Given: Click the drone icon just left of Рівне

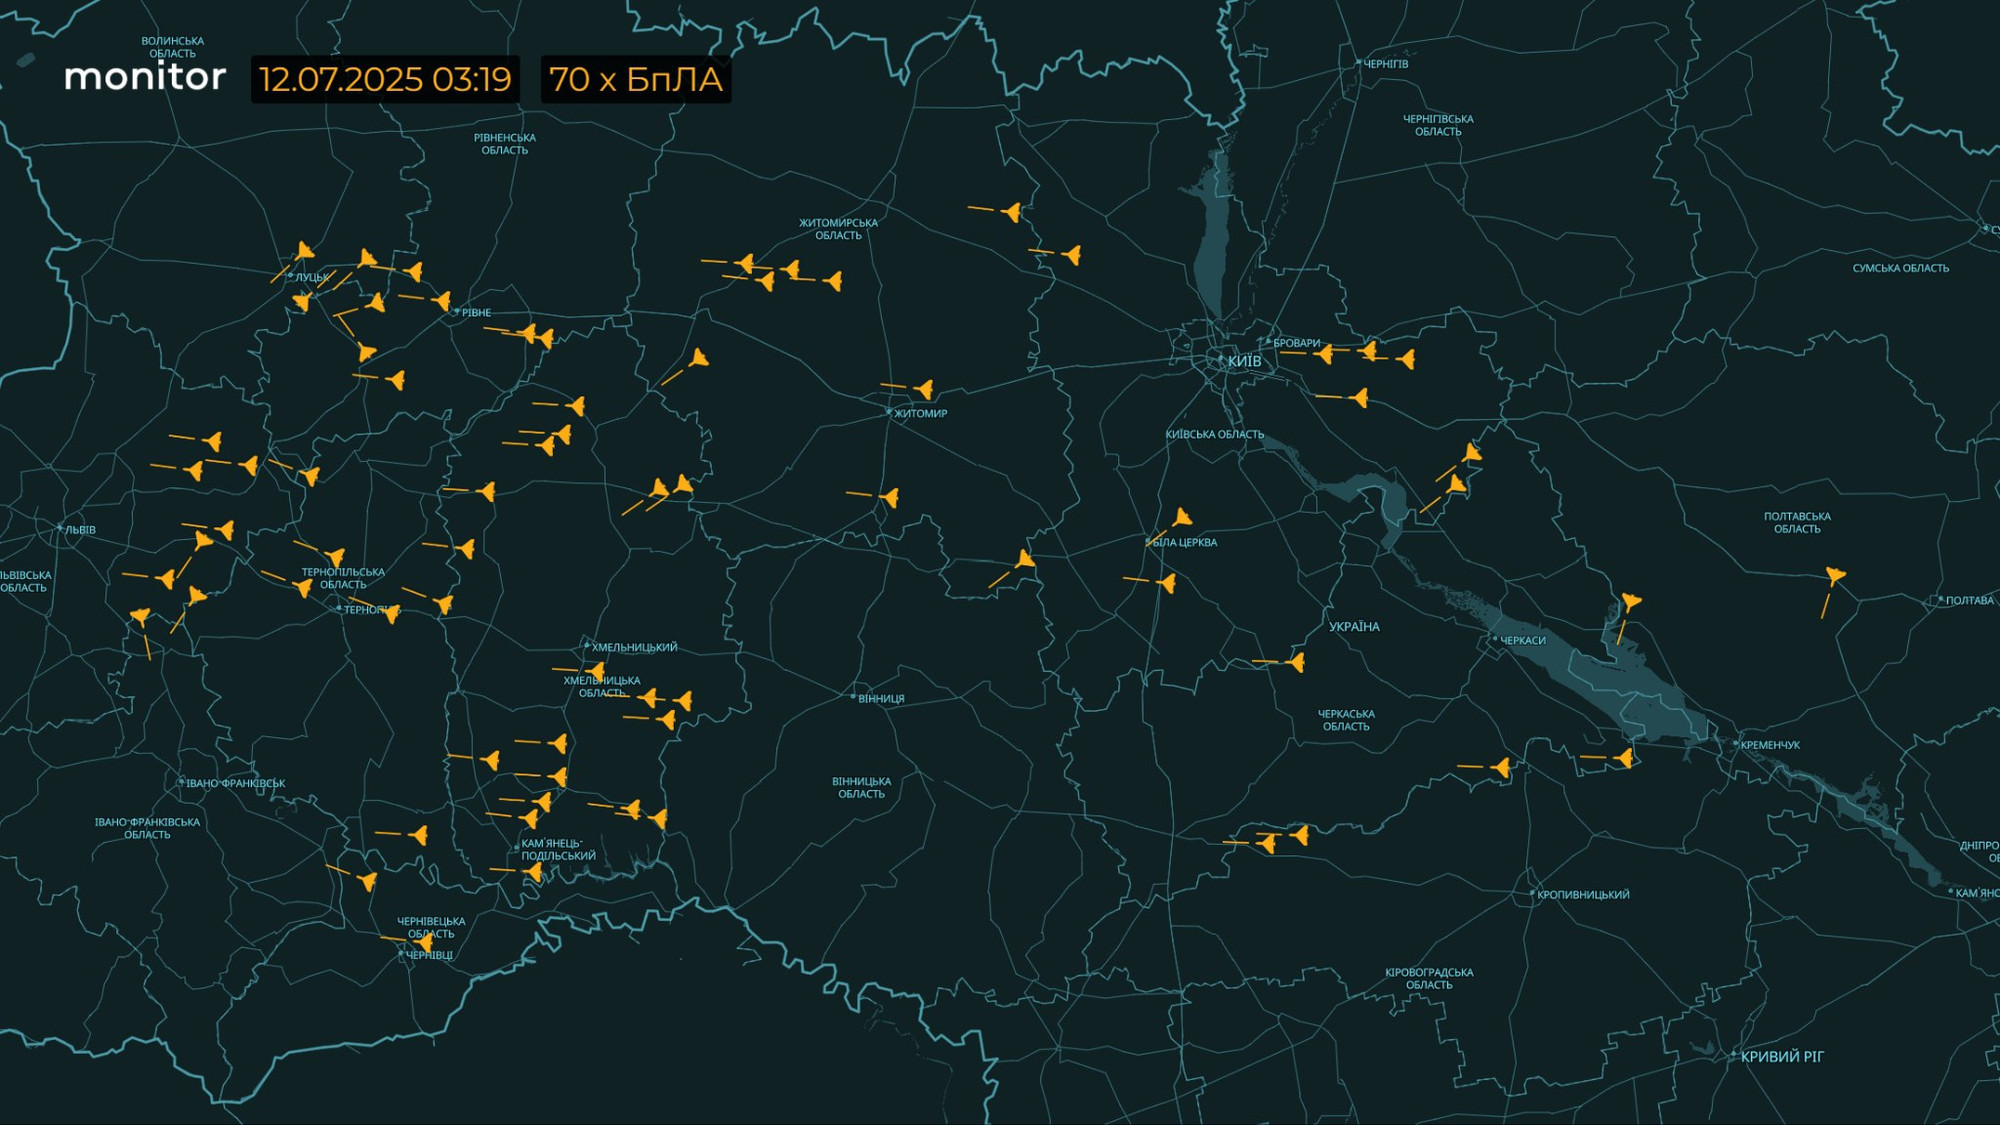Looking at the screenshot, I should [442, 300].
